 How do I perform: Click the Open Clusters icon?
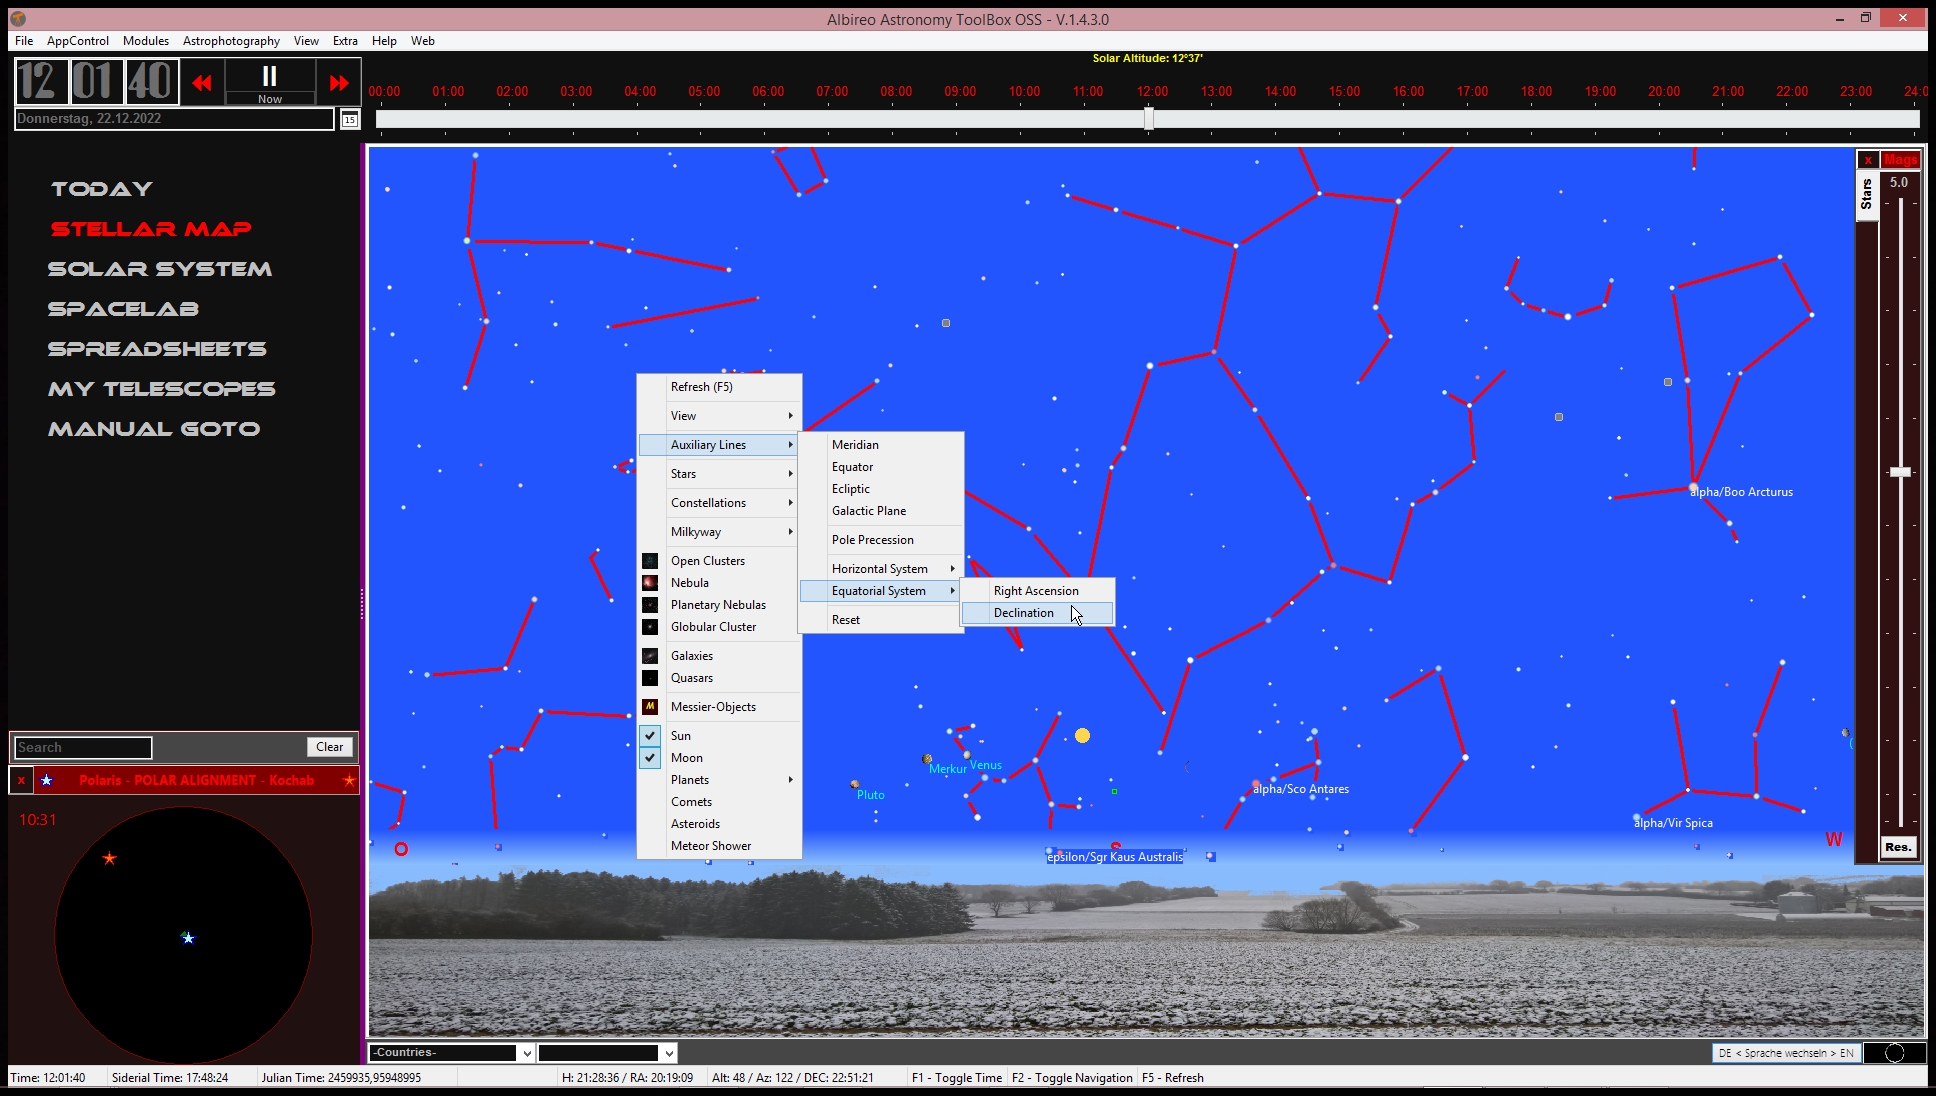click(650, 561)
